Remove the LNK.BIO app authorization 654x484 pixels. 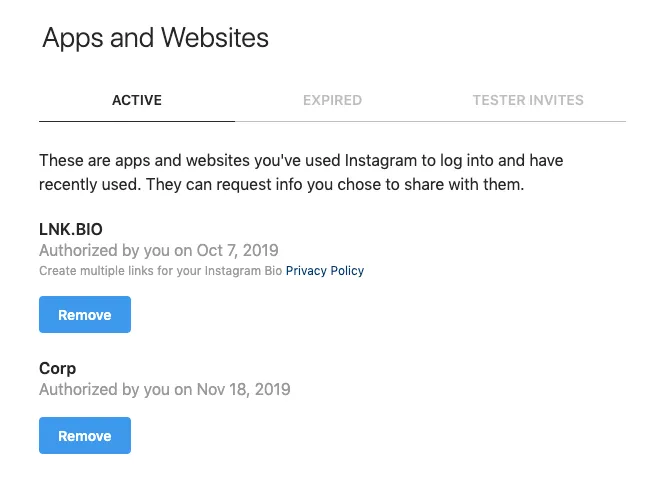pyautogui.click(x=85, y=315)
